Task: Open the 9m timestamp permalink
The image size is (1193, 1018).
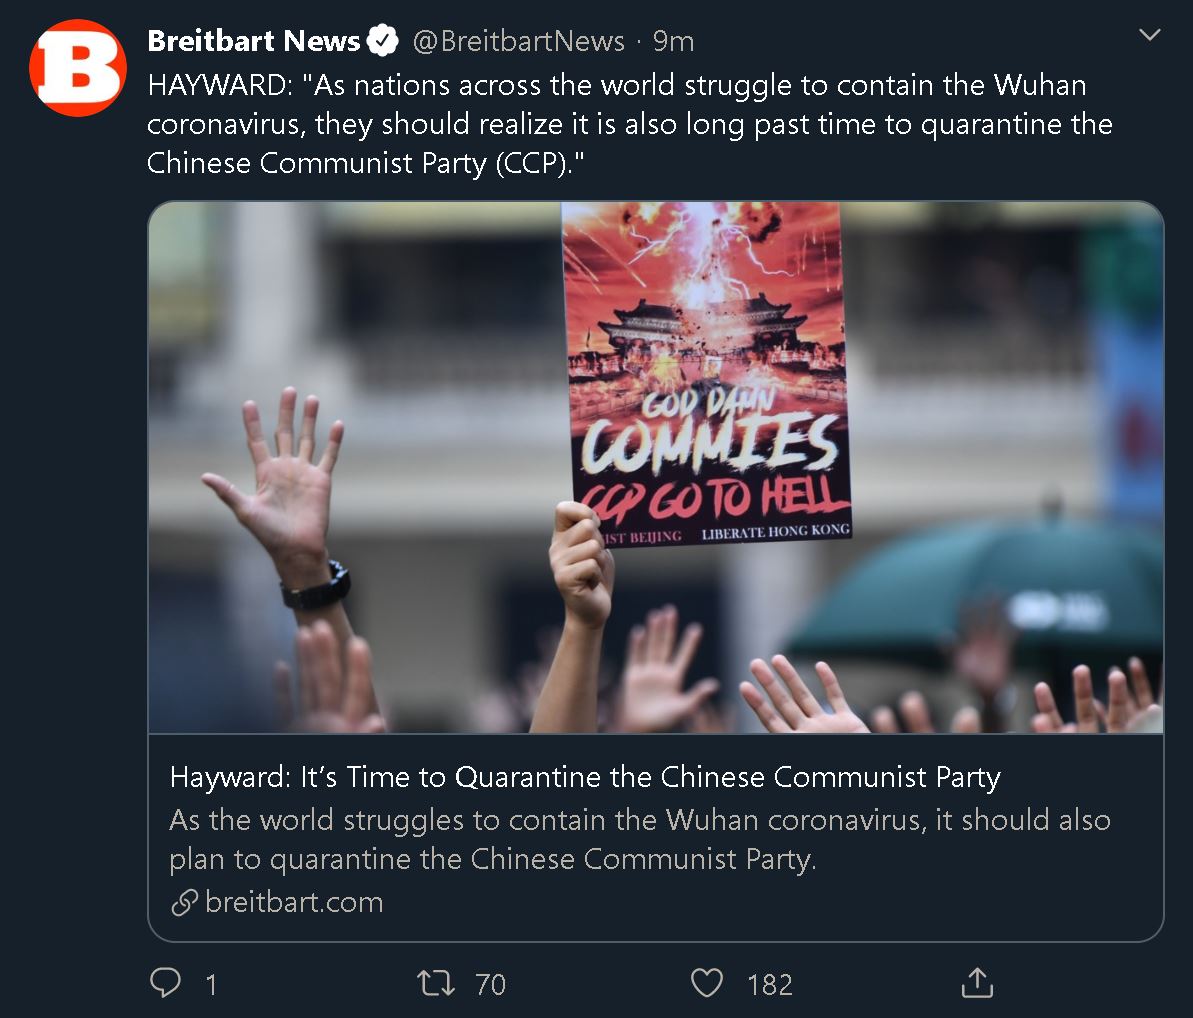Action: pos(673,41)
